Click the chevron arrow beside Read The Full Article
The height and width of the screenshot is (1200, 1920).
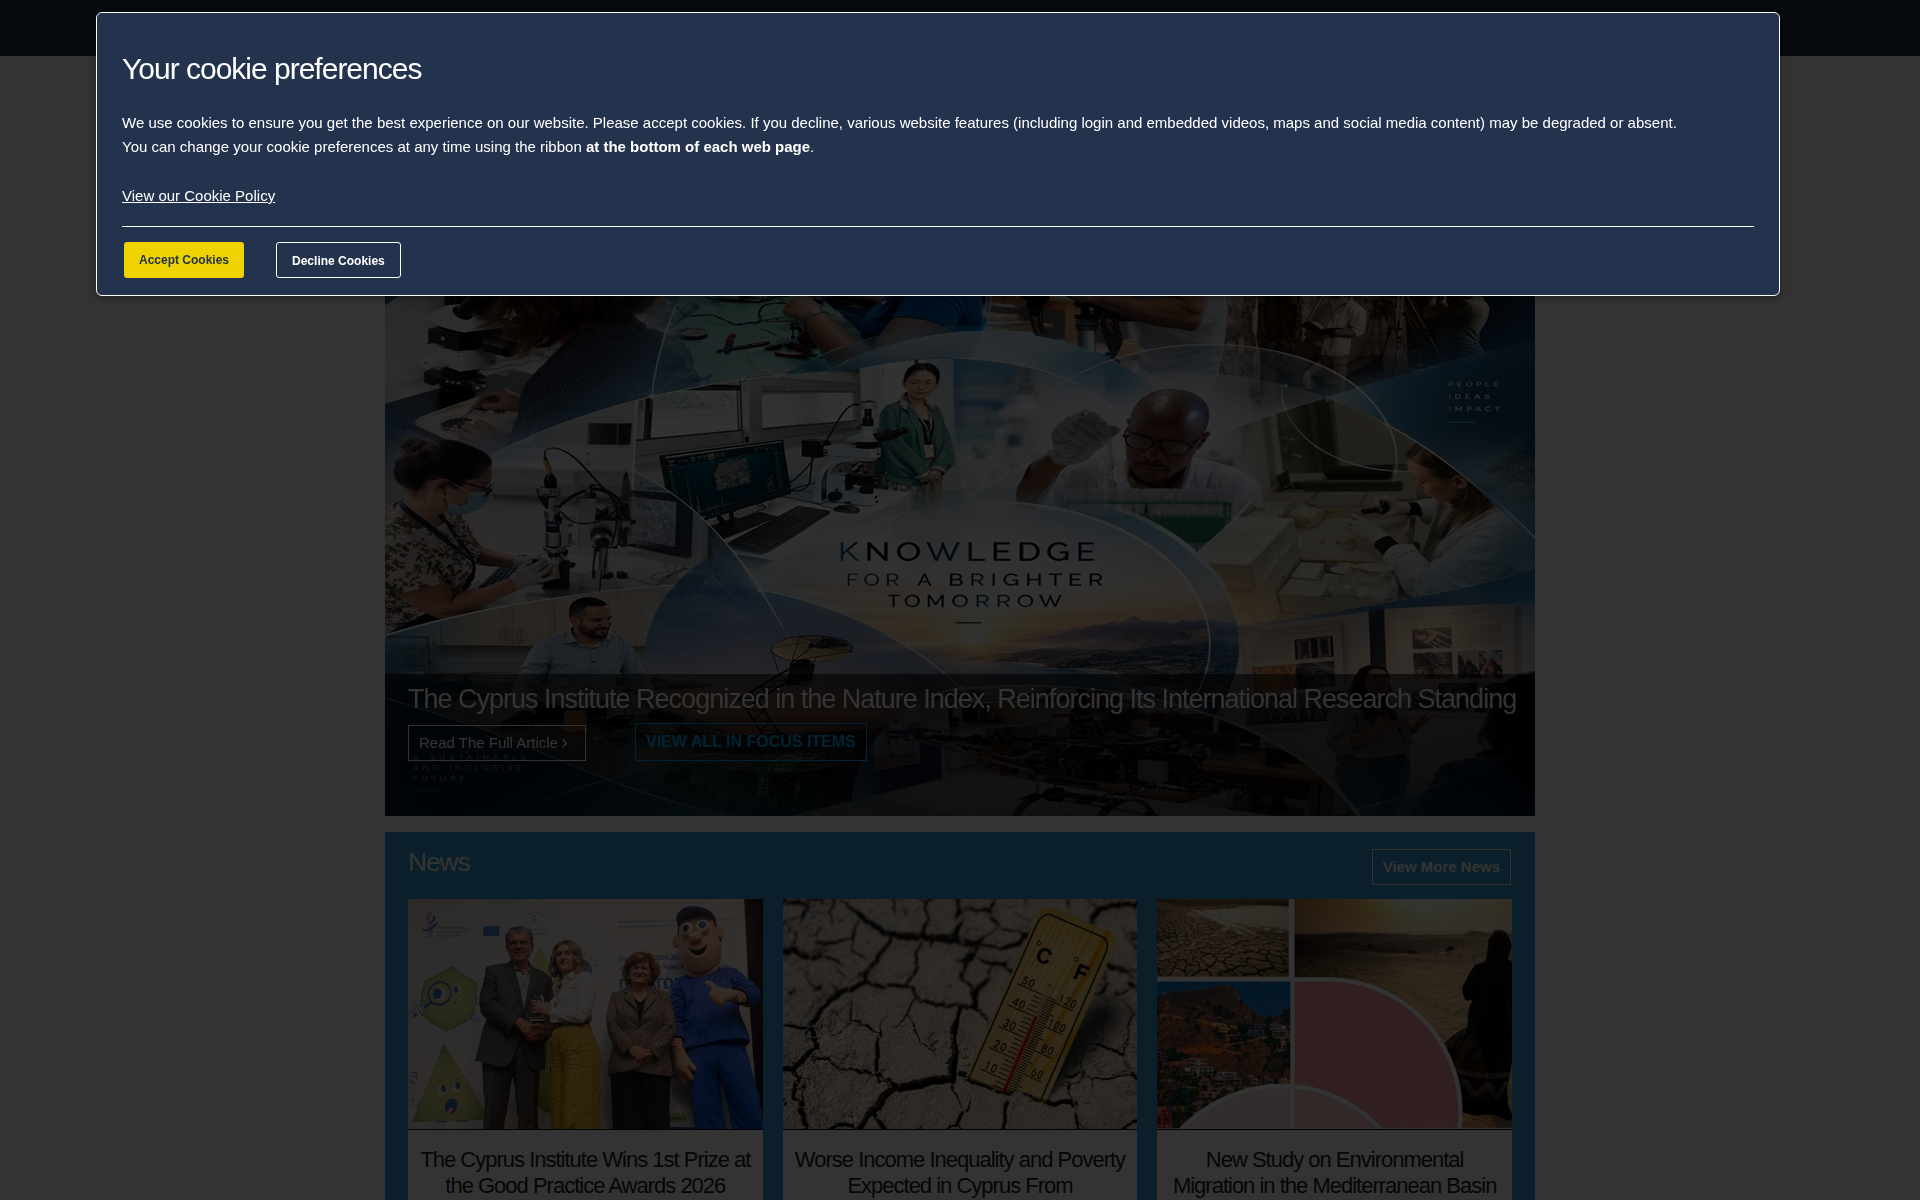point(565,743)
